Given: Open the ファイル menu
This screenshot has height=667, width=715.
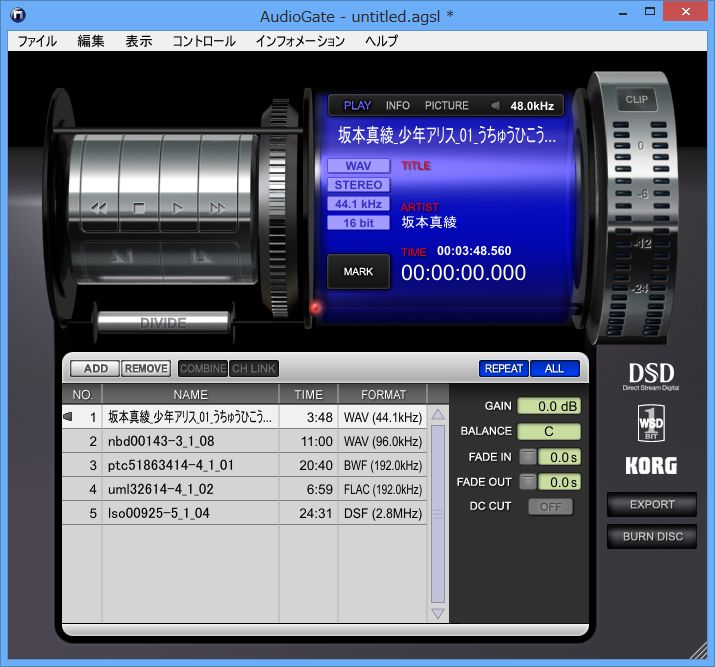Looking at the screenshot, I should coord(37,41).
